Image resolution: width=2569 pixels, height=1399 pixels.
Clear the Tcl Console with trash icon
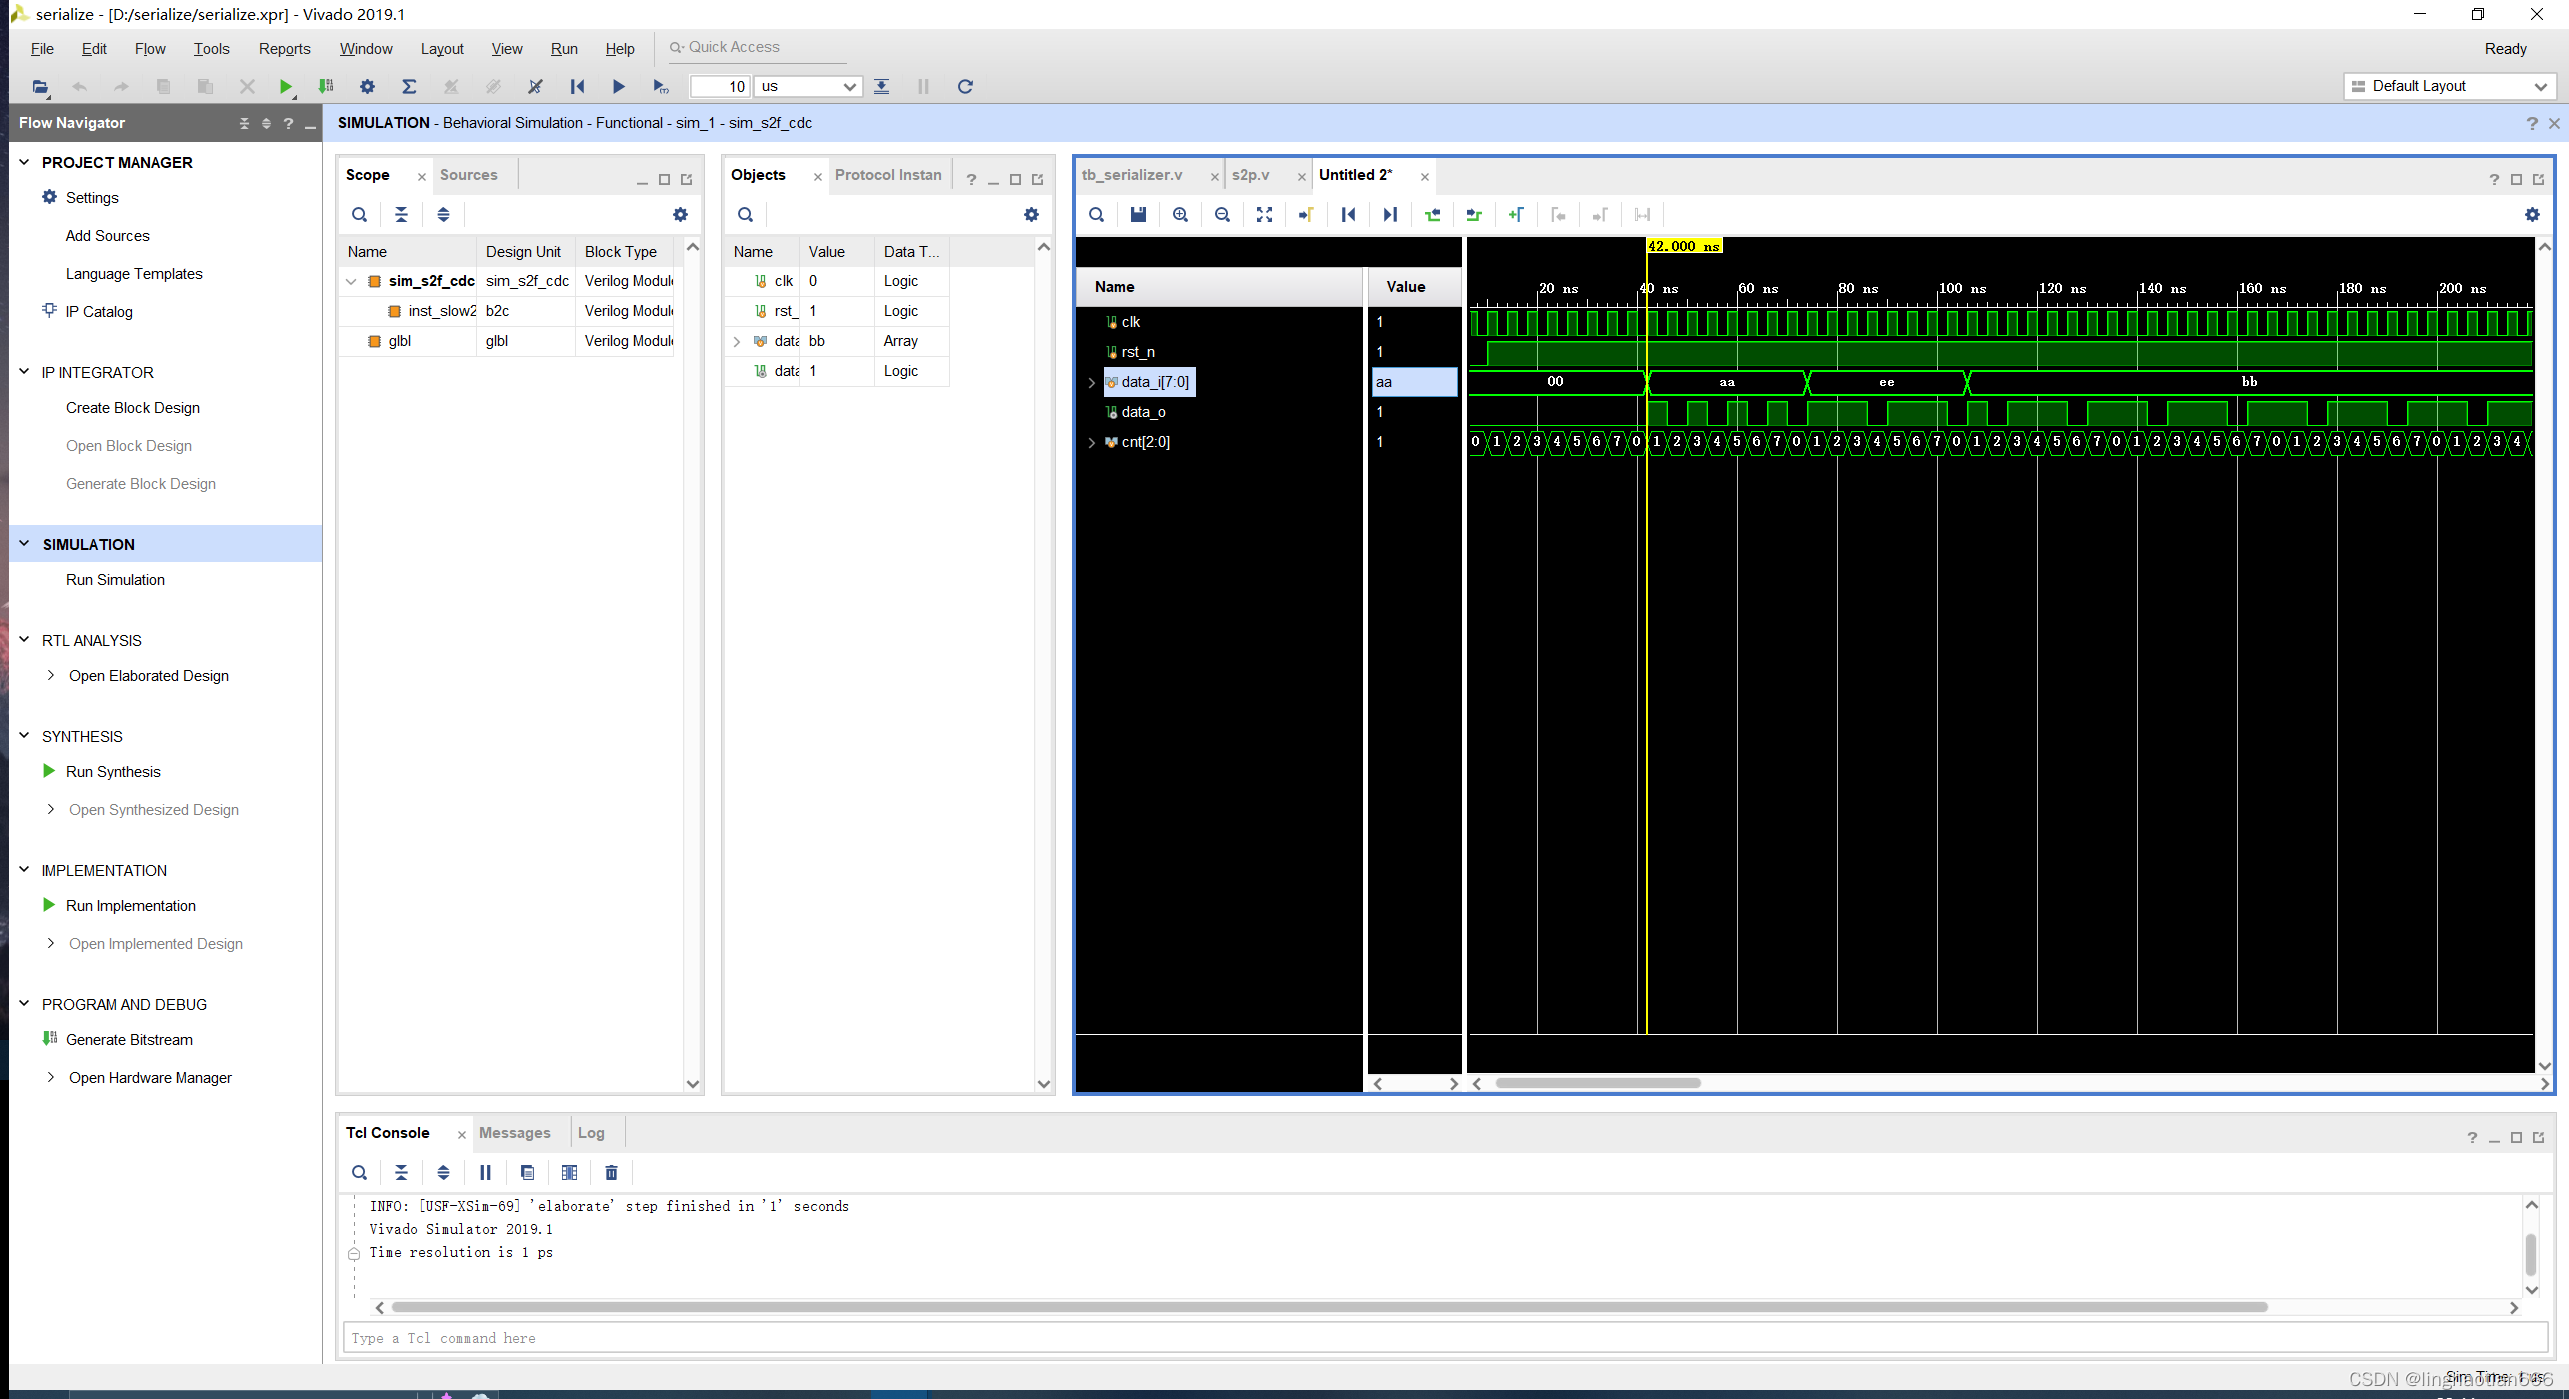pyautogui.click(x=611, y=1172)
